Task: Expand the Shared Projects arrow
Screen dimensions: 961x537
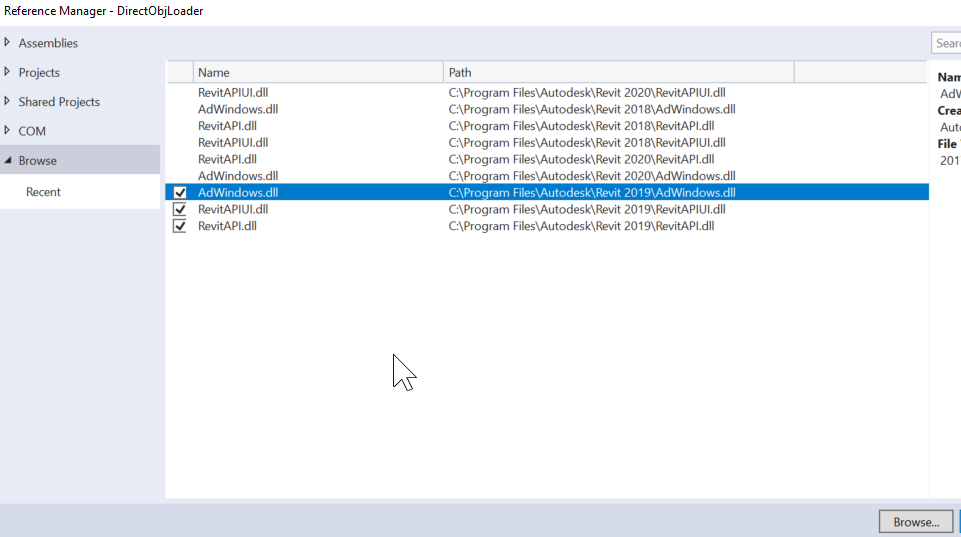Action: (7, 101)
